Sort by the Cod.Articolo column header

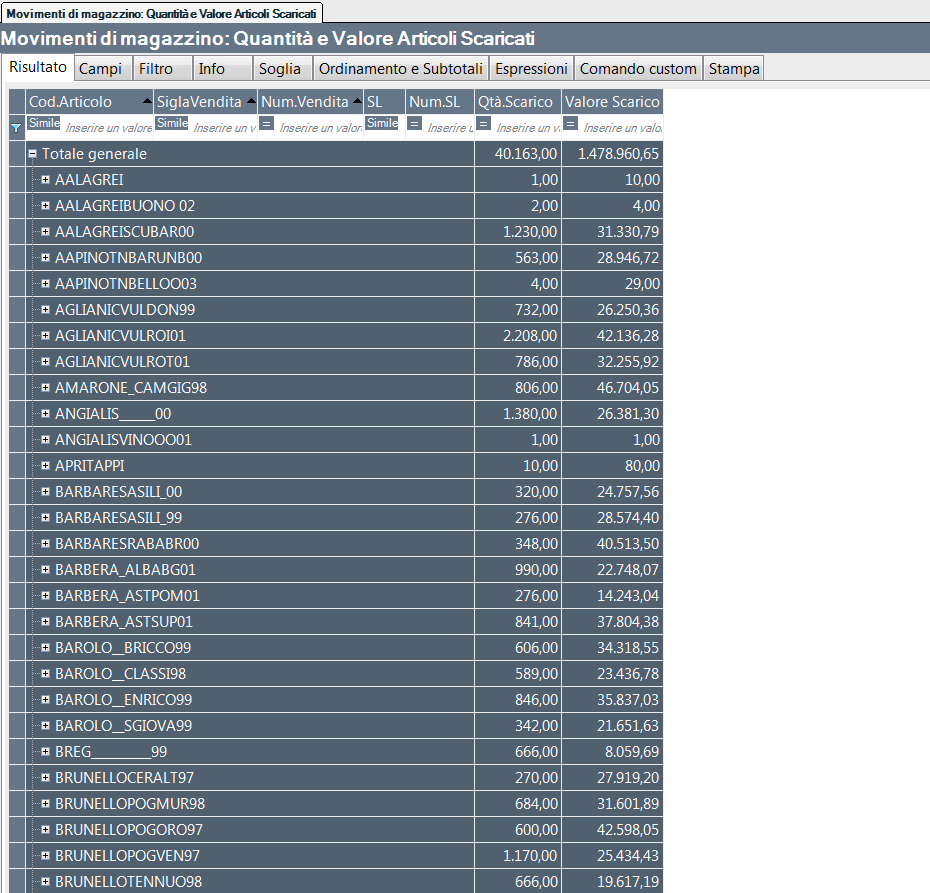point(80,102)
